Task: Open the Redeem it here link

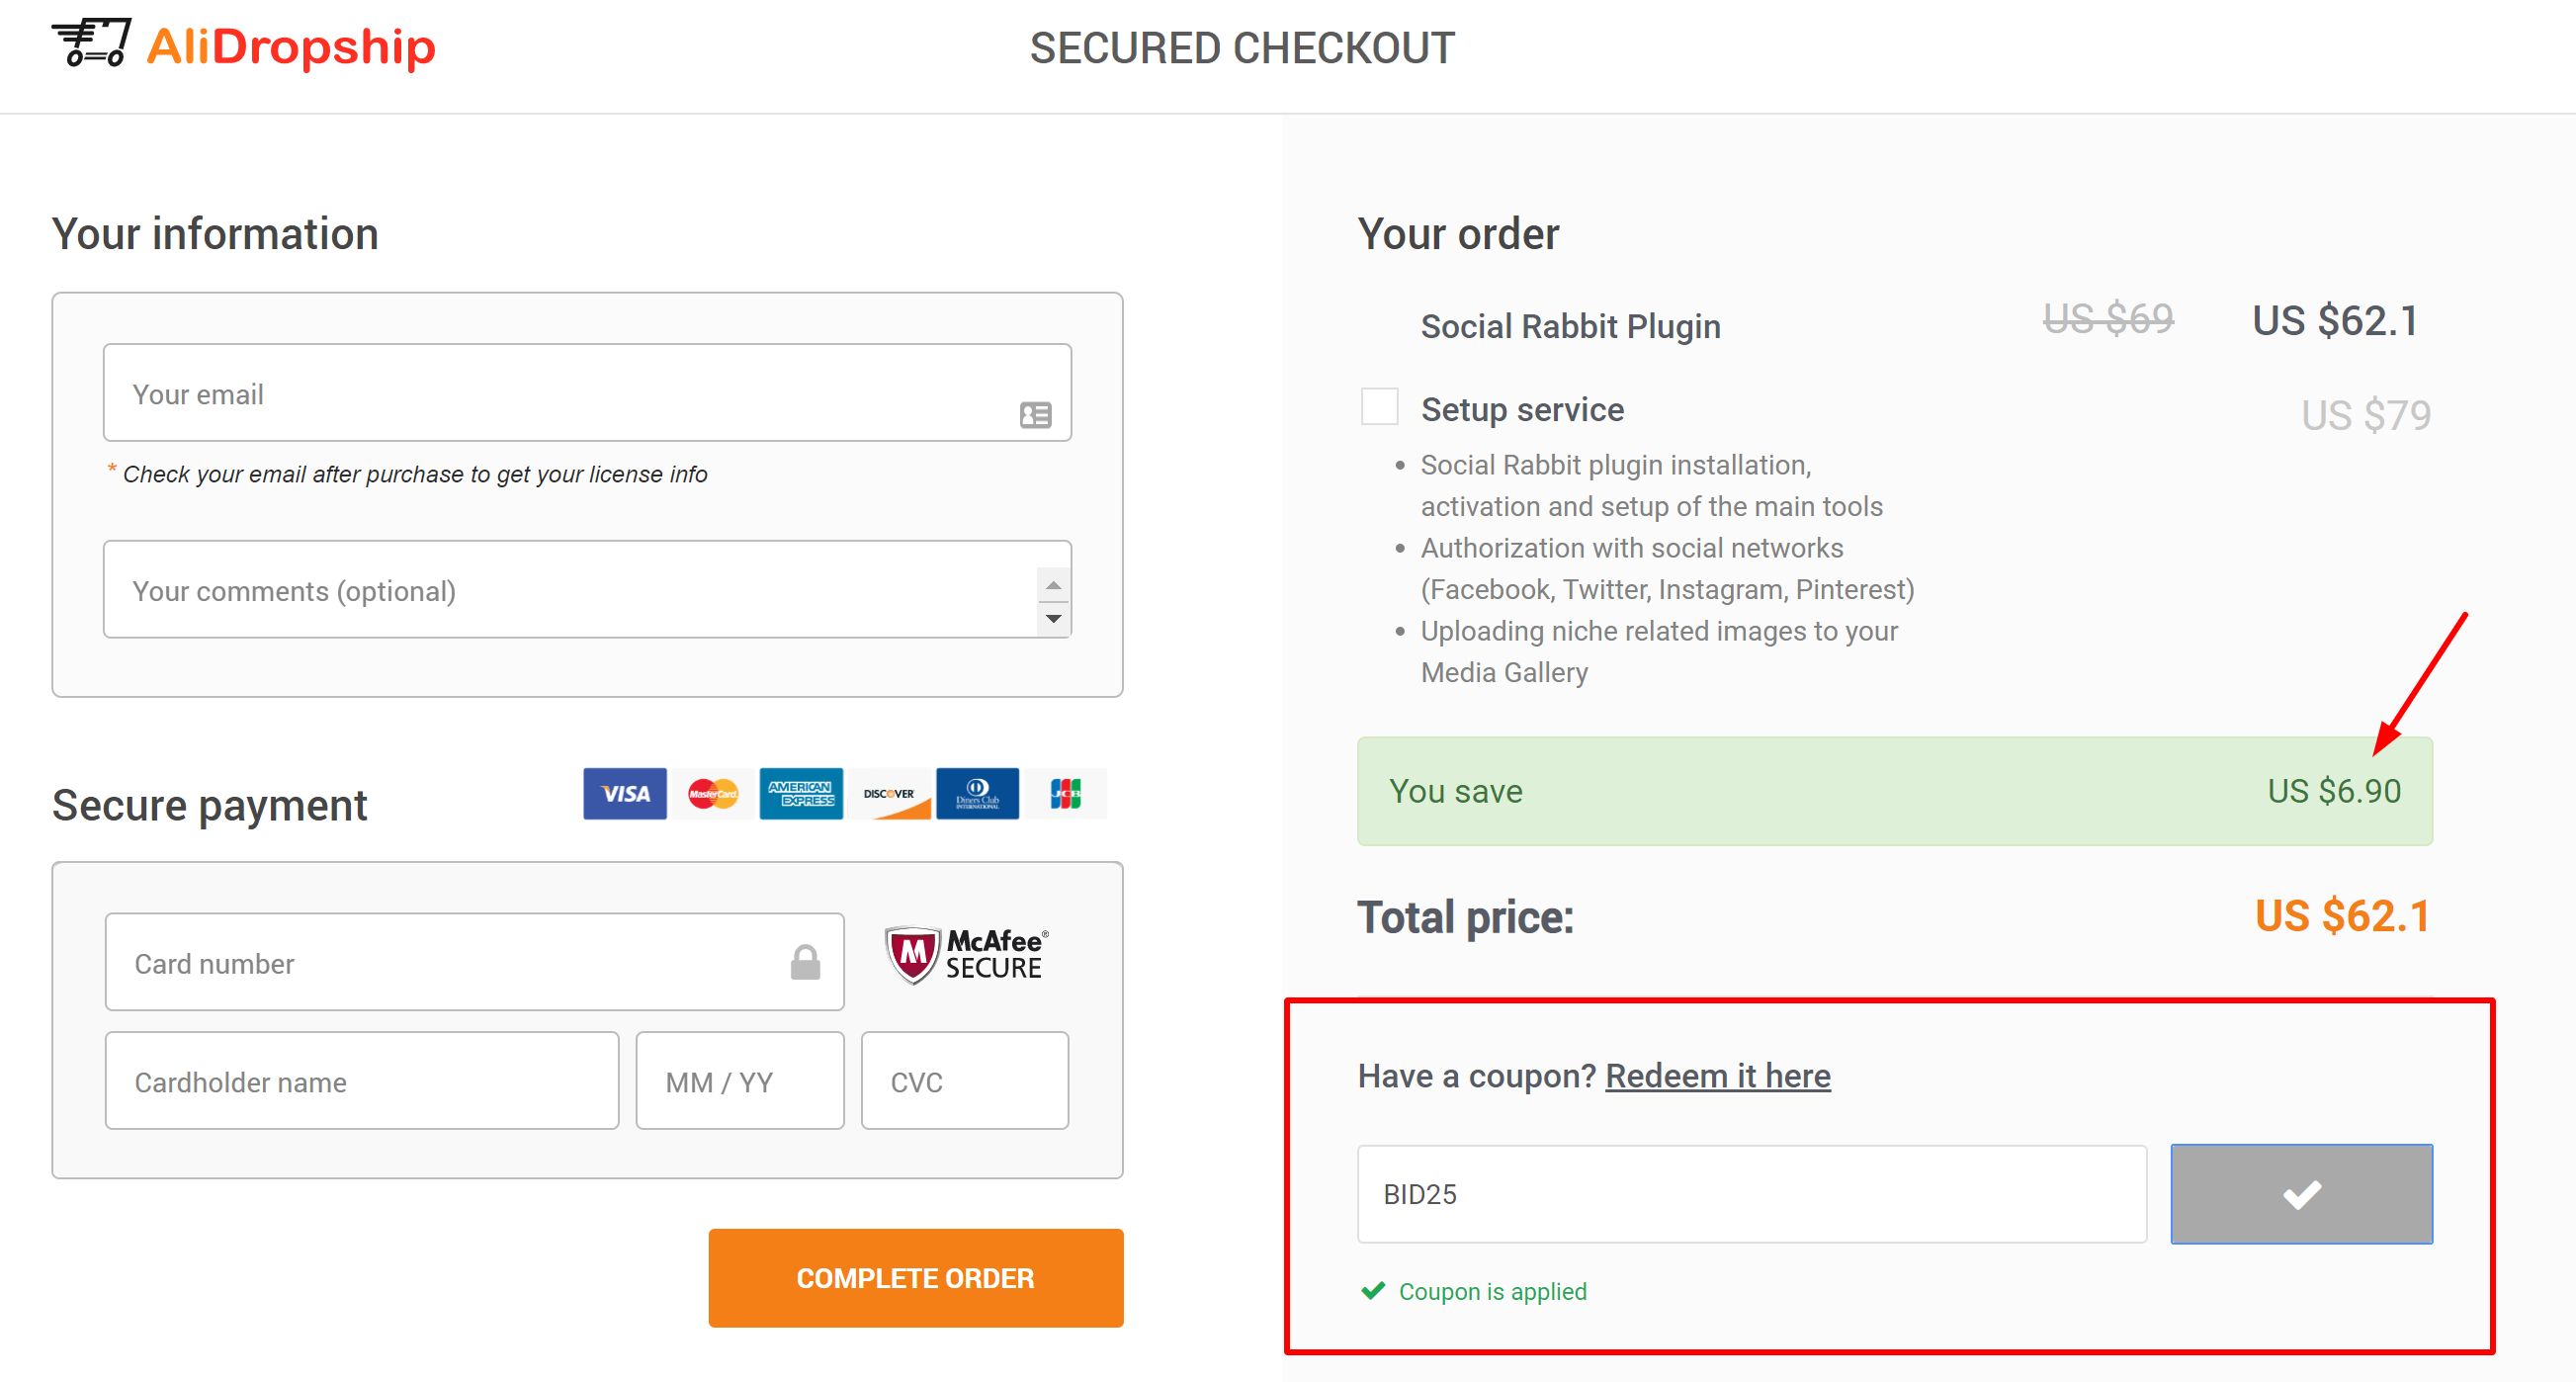Action: (1718, 1075)
